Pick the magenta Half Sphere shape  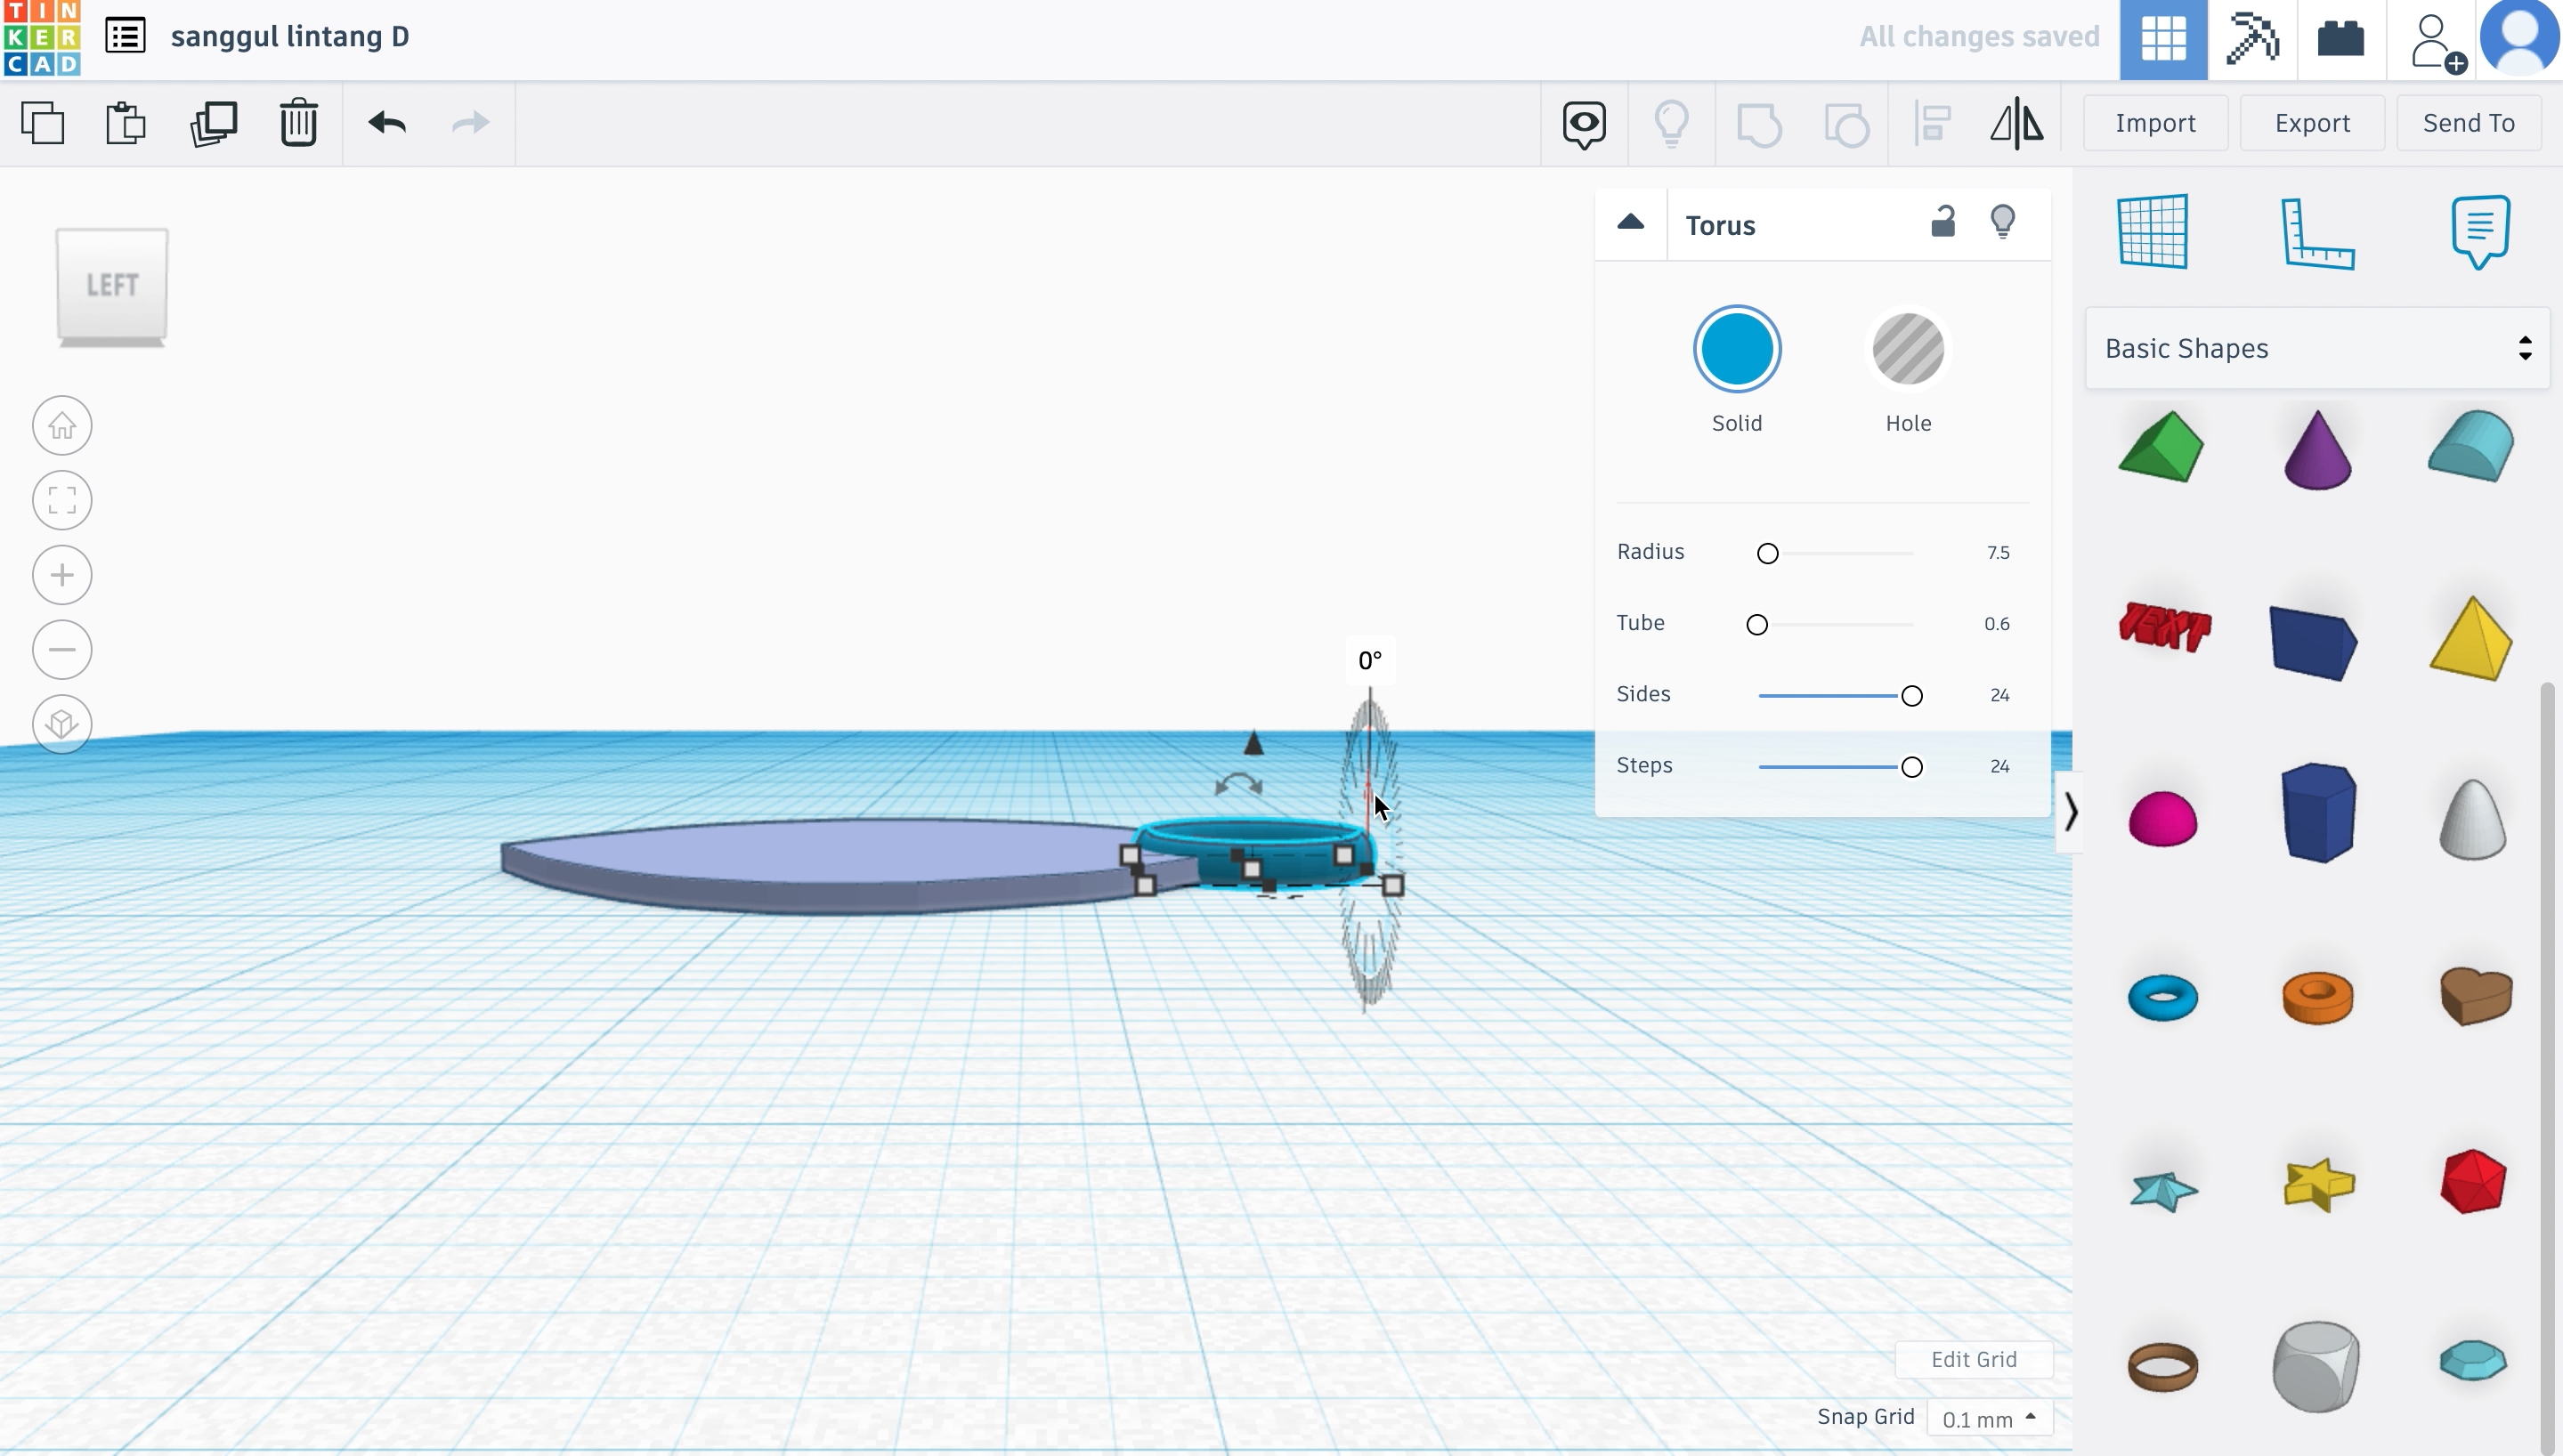(2162, 819)
